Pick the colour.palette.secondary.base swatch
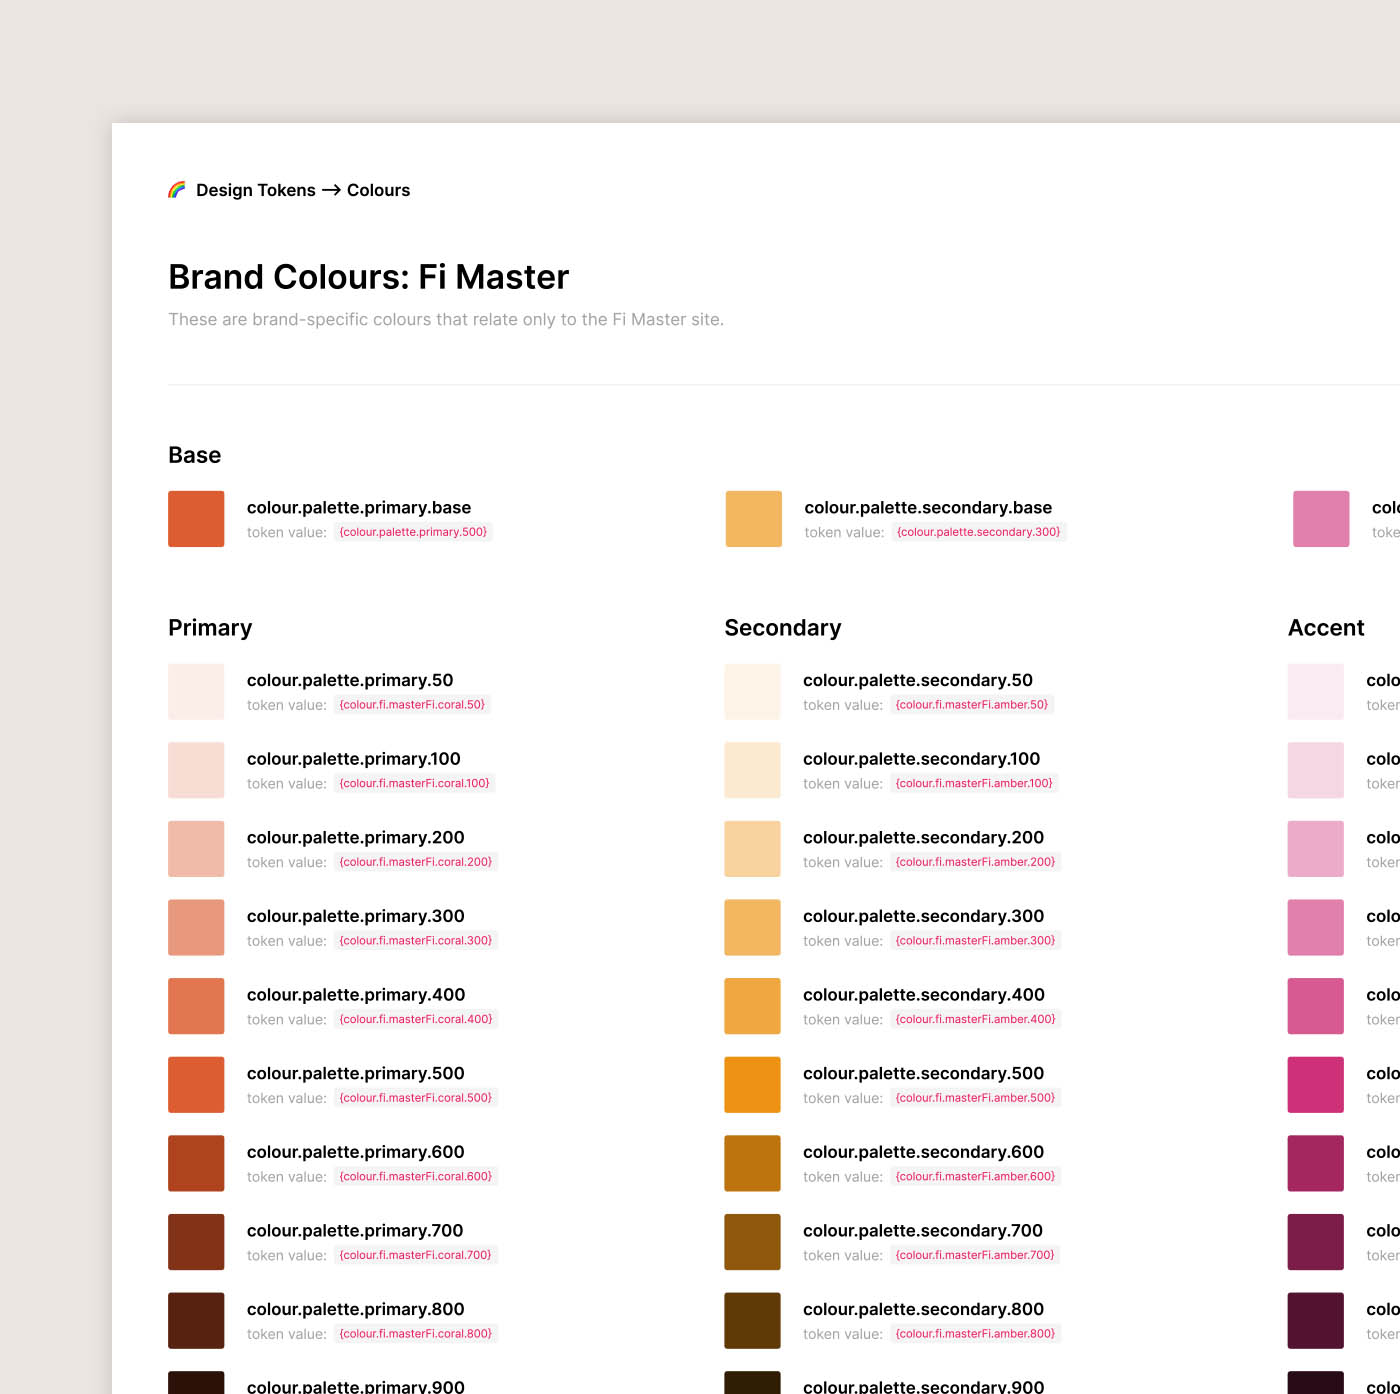This screenshot has height=1394, width=1400. (754, 519)
